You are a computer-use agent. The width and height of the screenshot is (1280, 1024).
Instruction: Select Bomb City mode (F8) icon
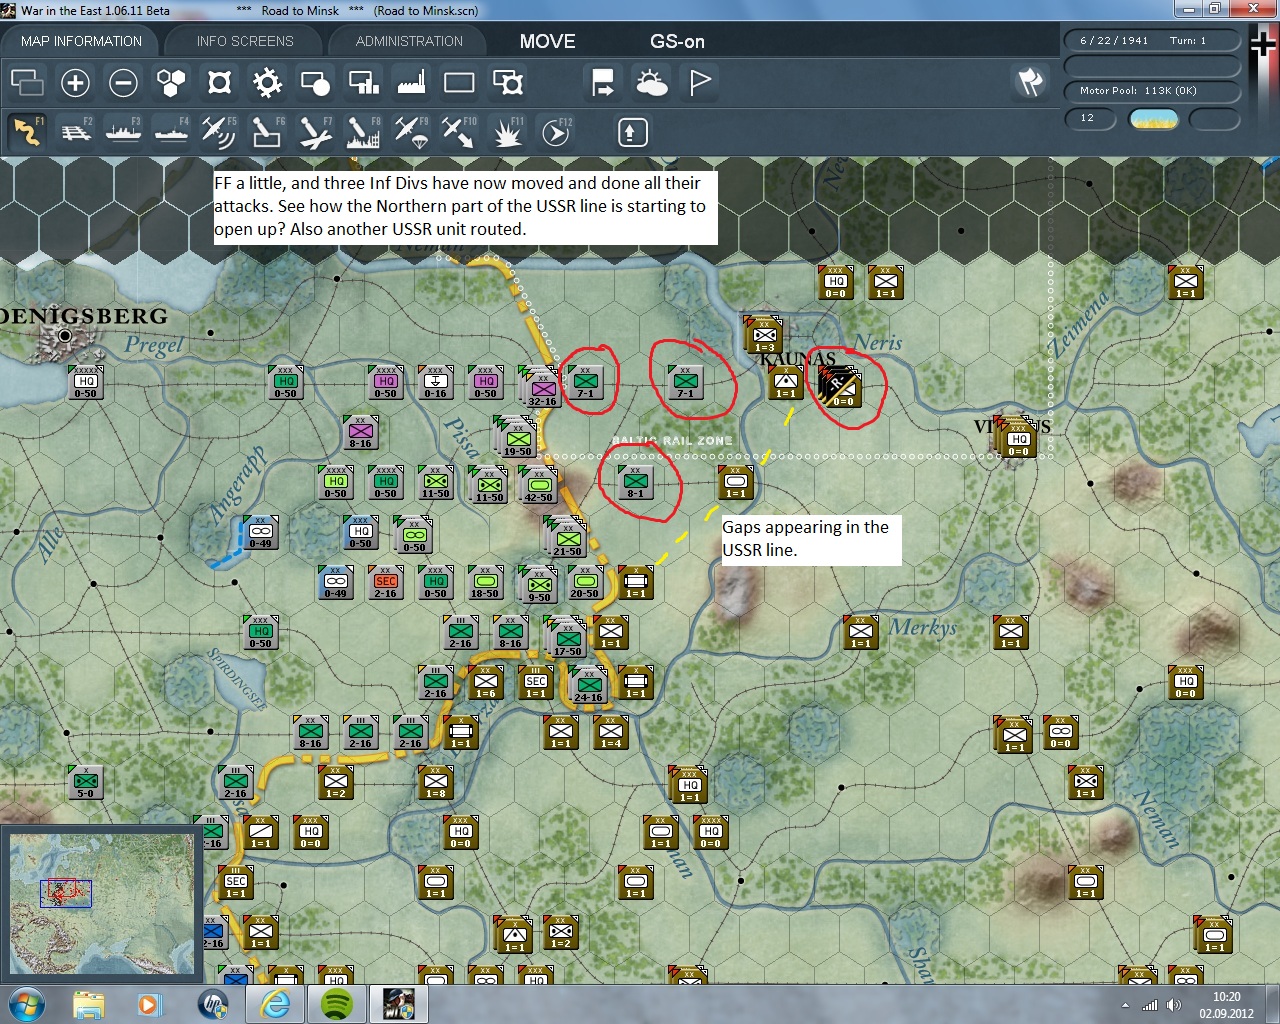[x=363, y=132]
